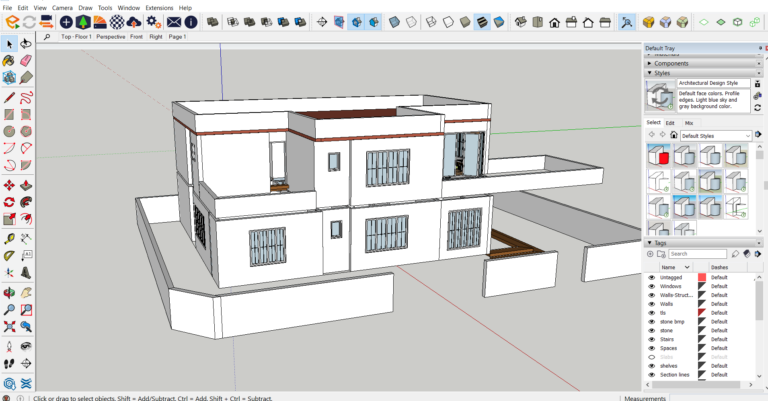This screenshot has height=401, width=768.
Task: Click the Add Location plus icon
Action: click(x=67, y=21)
